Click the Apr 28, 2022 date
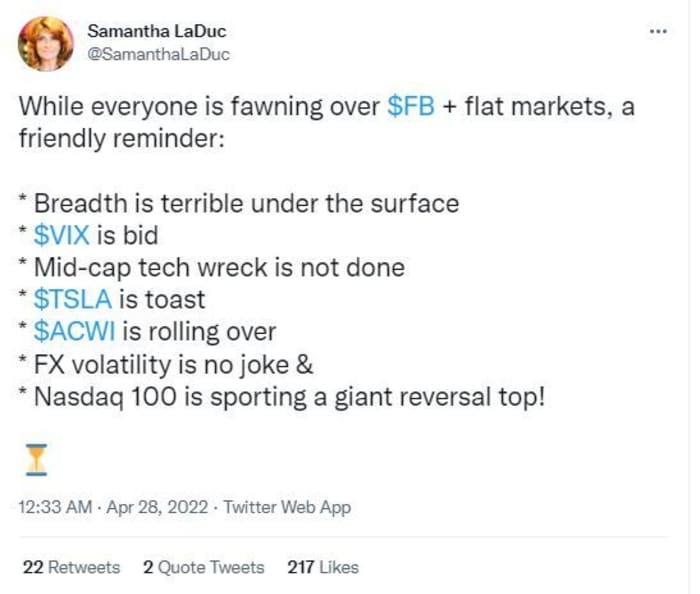The height and width of the screenshot is (594, 700). (x=157, y=507)
